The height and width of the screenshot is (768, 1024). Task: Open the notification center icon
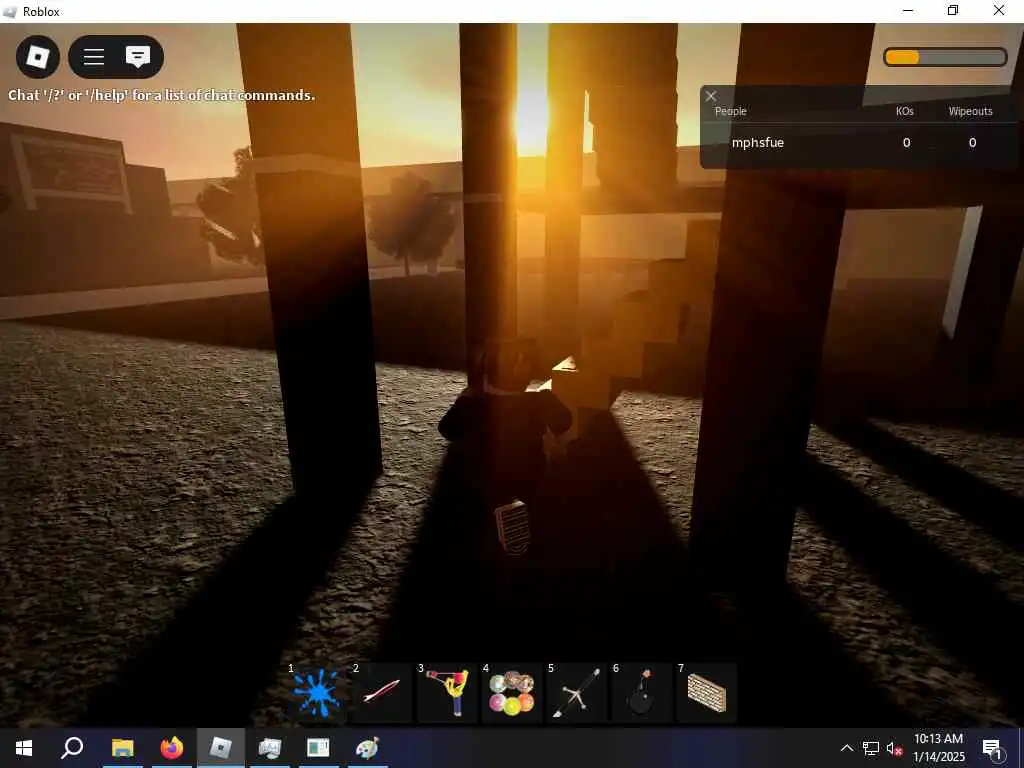992,748
